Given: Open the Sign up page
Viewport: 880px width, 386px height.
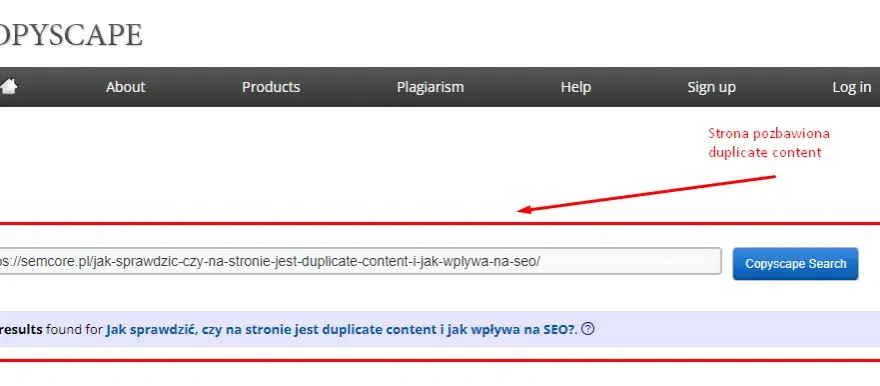Looking at the screenshot, I should pos(712,87).
